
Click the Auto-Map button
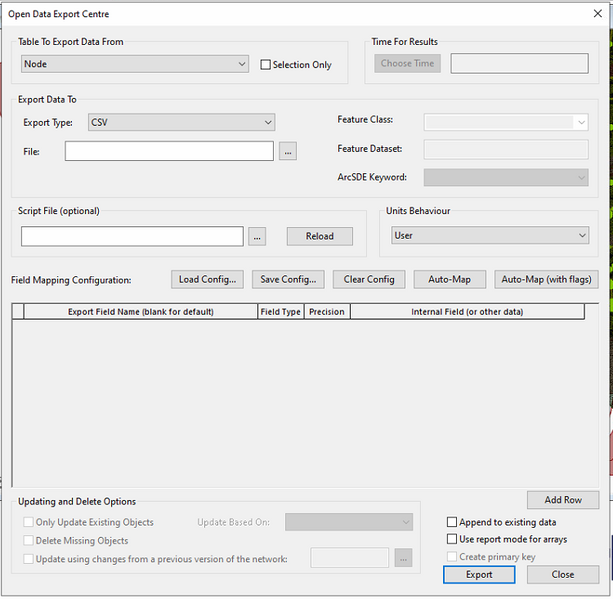[449, 279]
